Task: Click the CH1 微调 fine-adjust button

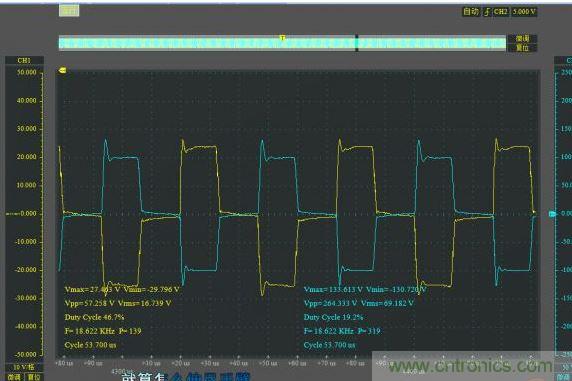Action: tap(14, 377)
